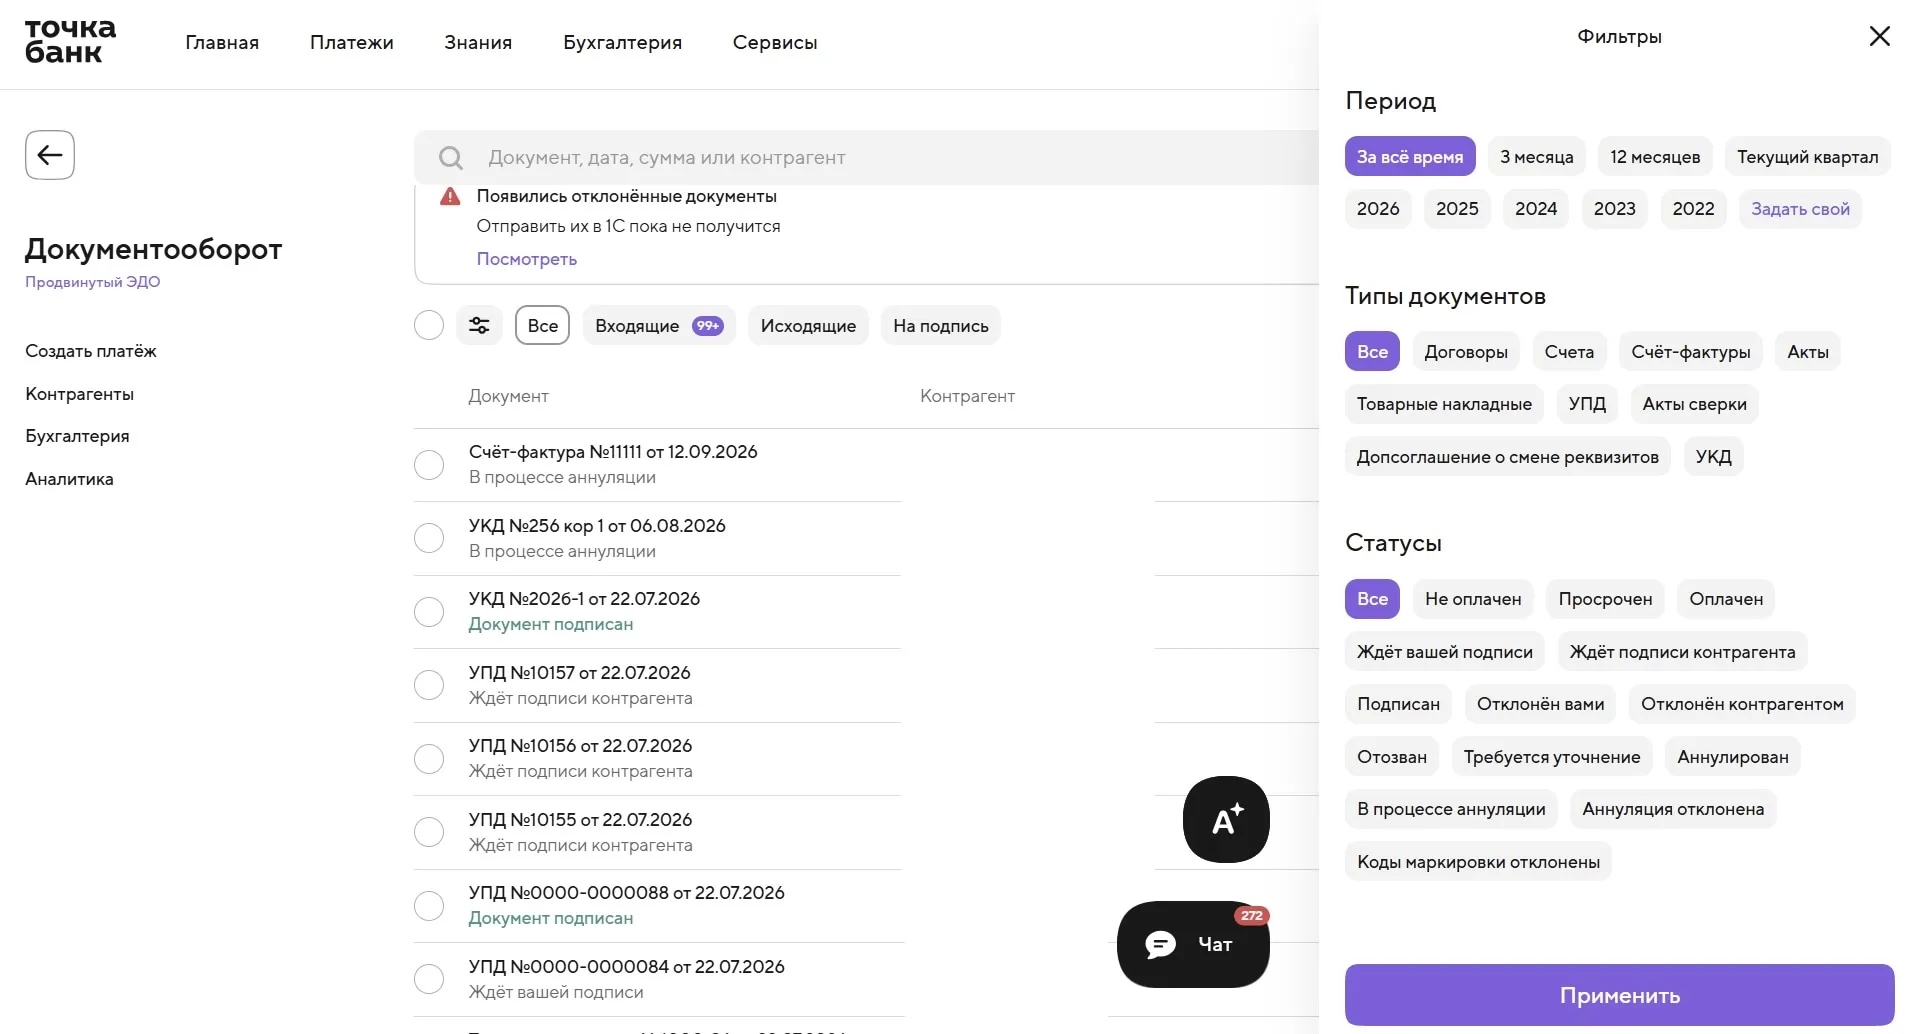Filter status Подписан
This screenshot has height=1034, width=1920.
coord(1398,703)
